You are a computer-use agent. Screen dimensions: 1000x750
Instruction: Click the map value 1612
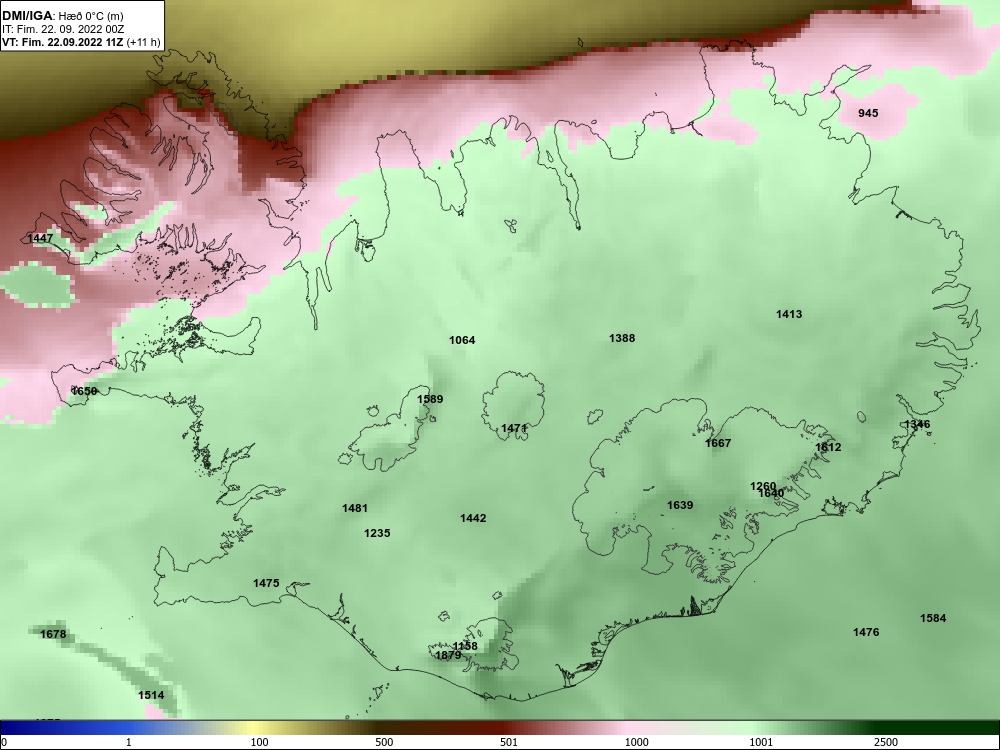click(828, 448)
